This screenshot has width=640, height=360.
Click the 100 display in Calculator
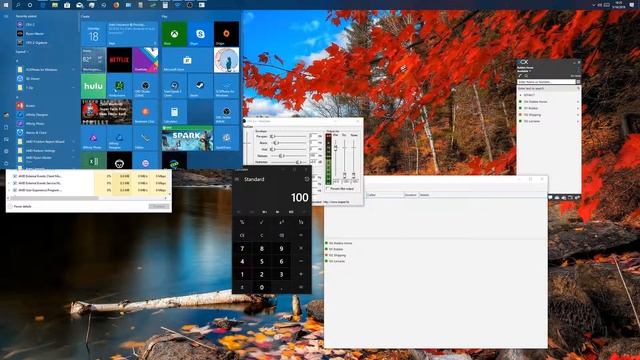(300, 198)
